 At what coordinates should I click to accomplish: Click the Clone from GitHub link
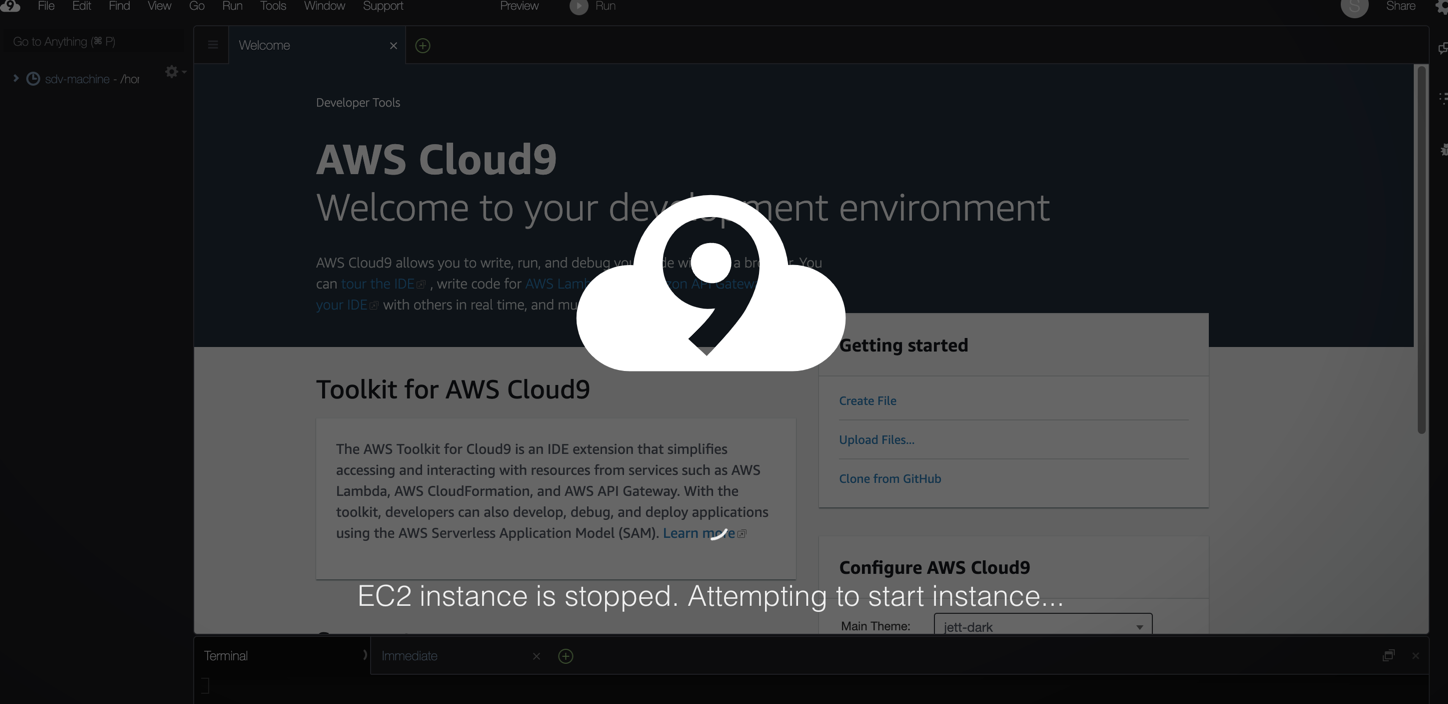(x=890, y=479)
